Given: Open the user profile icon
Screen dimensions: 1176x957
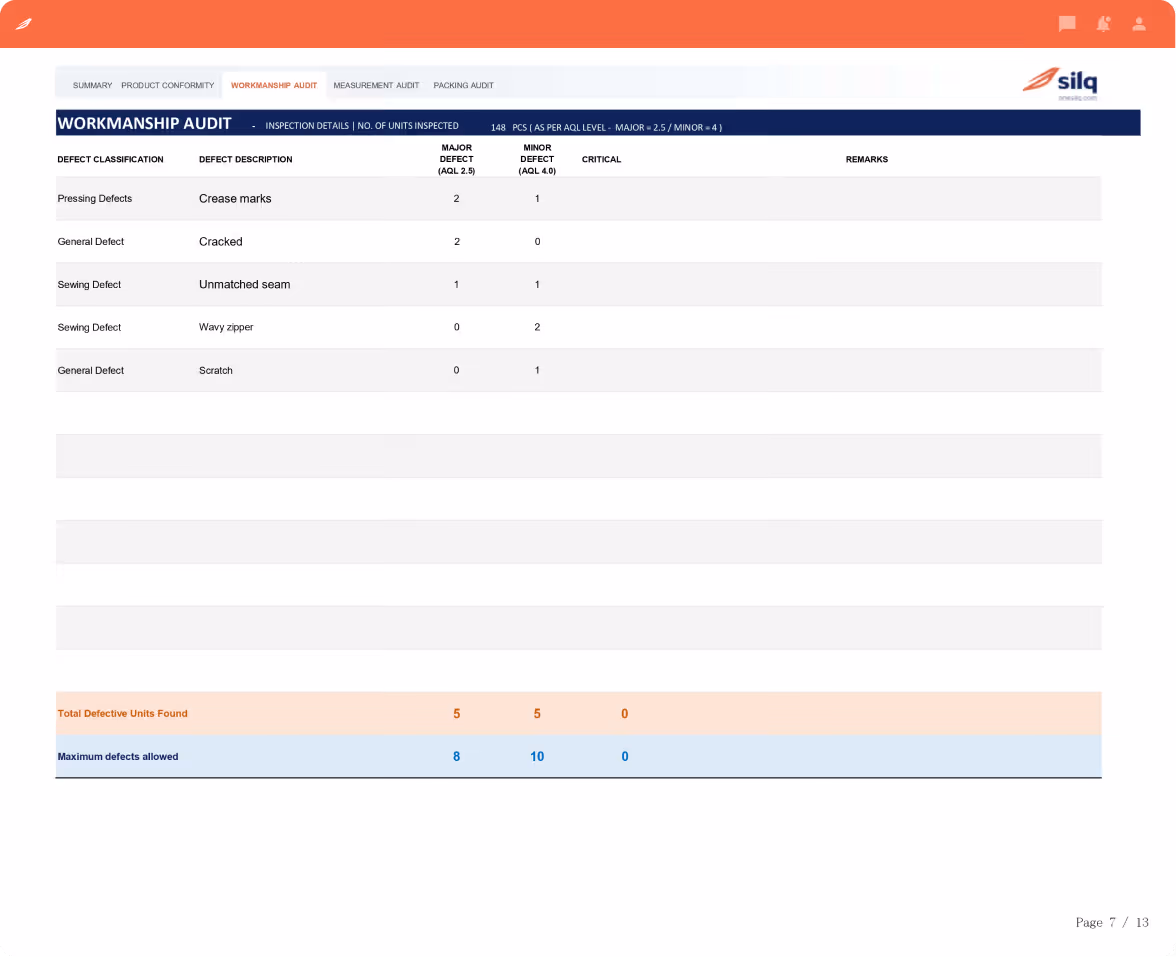Looking at the screenshot, I should [1138, 24].
